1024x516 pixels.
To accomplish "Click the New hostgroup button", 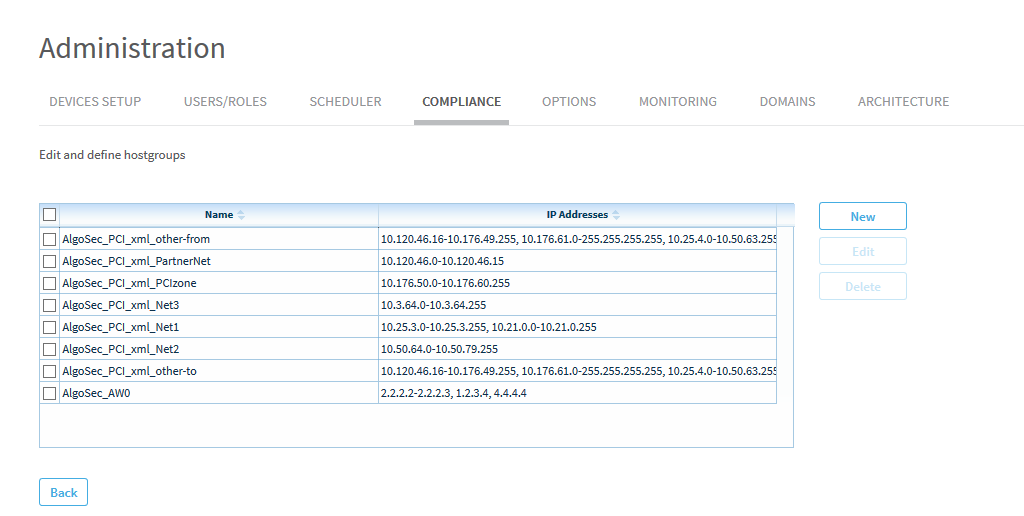I will pos(862,216).
